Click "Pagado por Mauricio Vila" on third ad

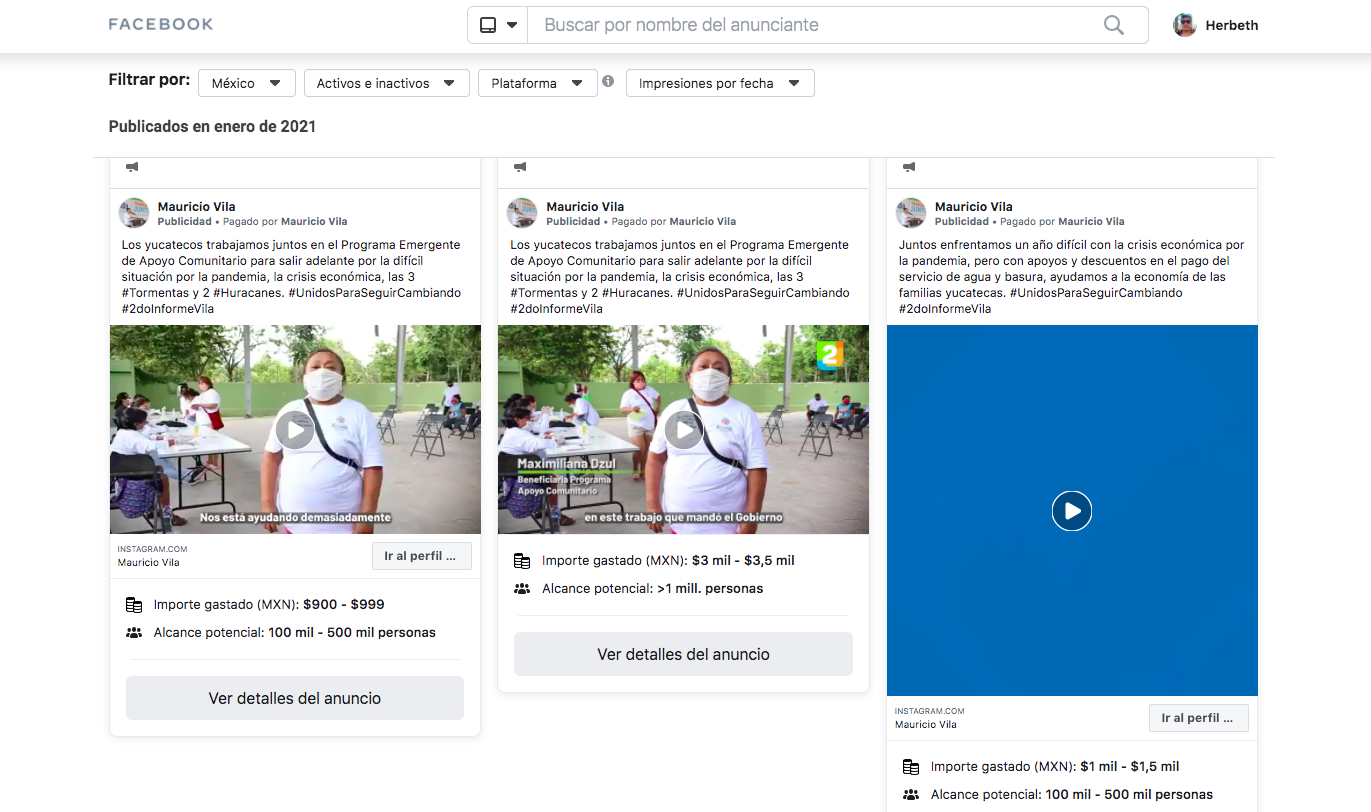point(1062,222)
